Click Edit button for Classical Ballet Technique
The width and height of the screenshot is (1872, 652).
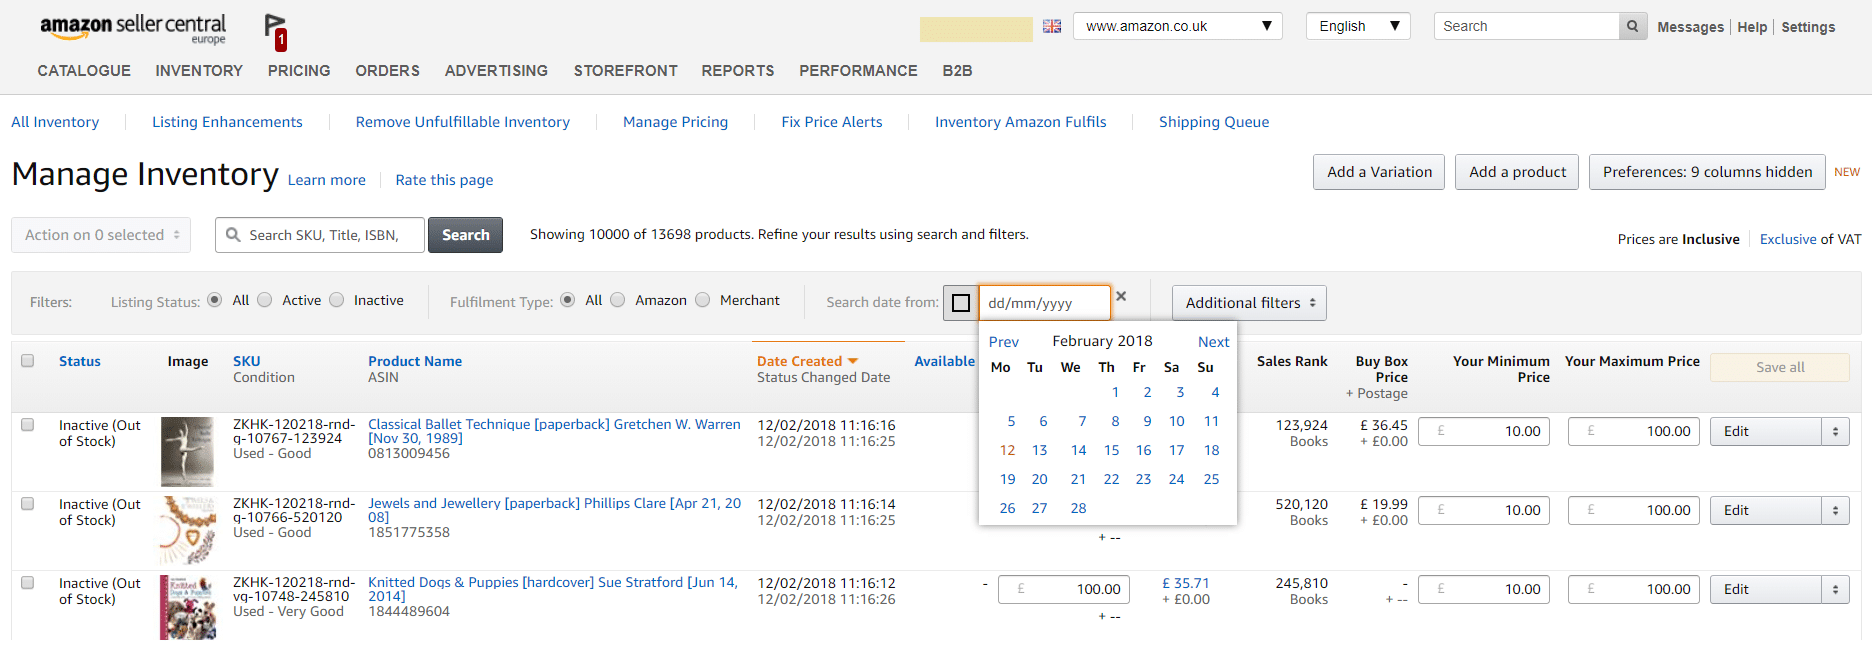click(1766, 432)
